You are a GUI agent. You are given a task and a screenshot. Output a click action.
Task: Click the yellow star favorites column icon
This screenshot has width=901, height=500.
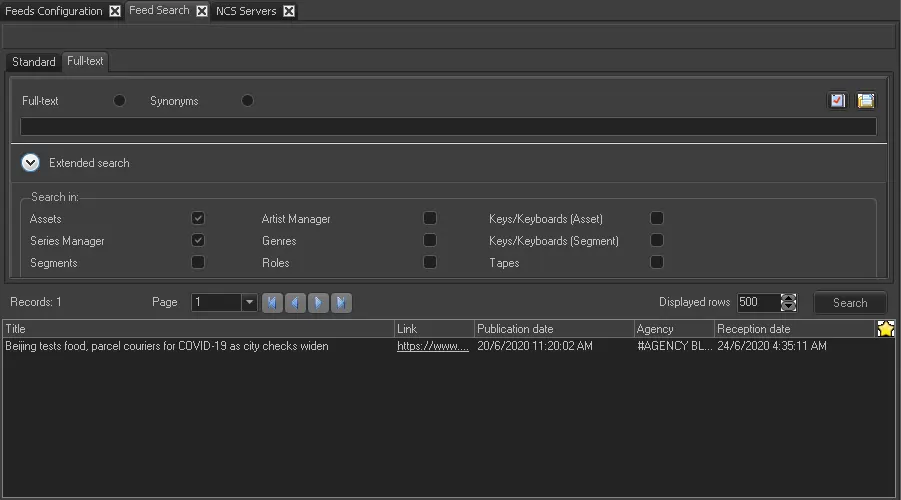point(885,329)
